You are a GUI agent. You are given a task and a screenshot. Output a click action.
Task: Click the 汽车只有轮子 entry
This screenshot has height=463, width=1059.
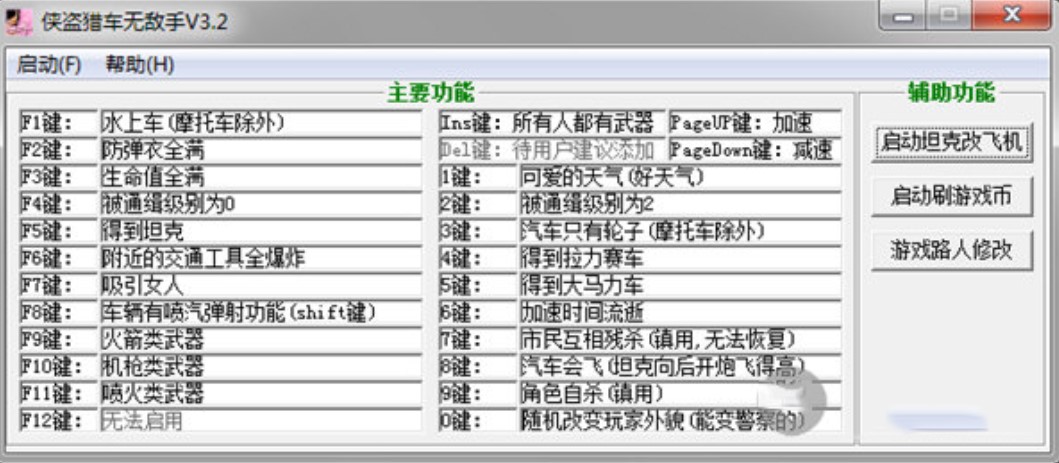point(680,231)
